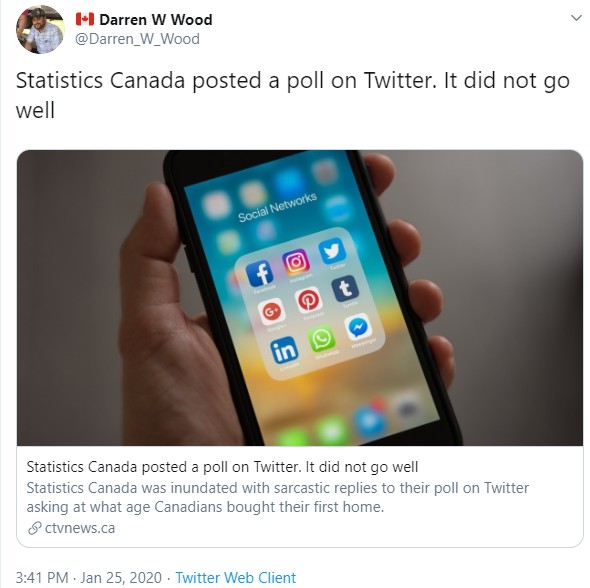
Task: Click the Pinterest icon in photo
Action: pyautogui.click(x=309, y=300)
